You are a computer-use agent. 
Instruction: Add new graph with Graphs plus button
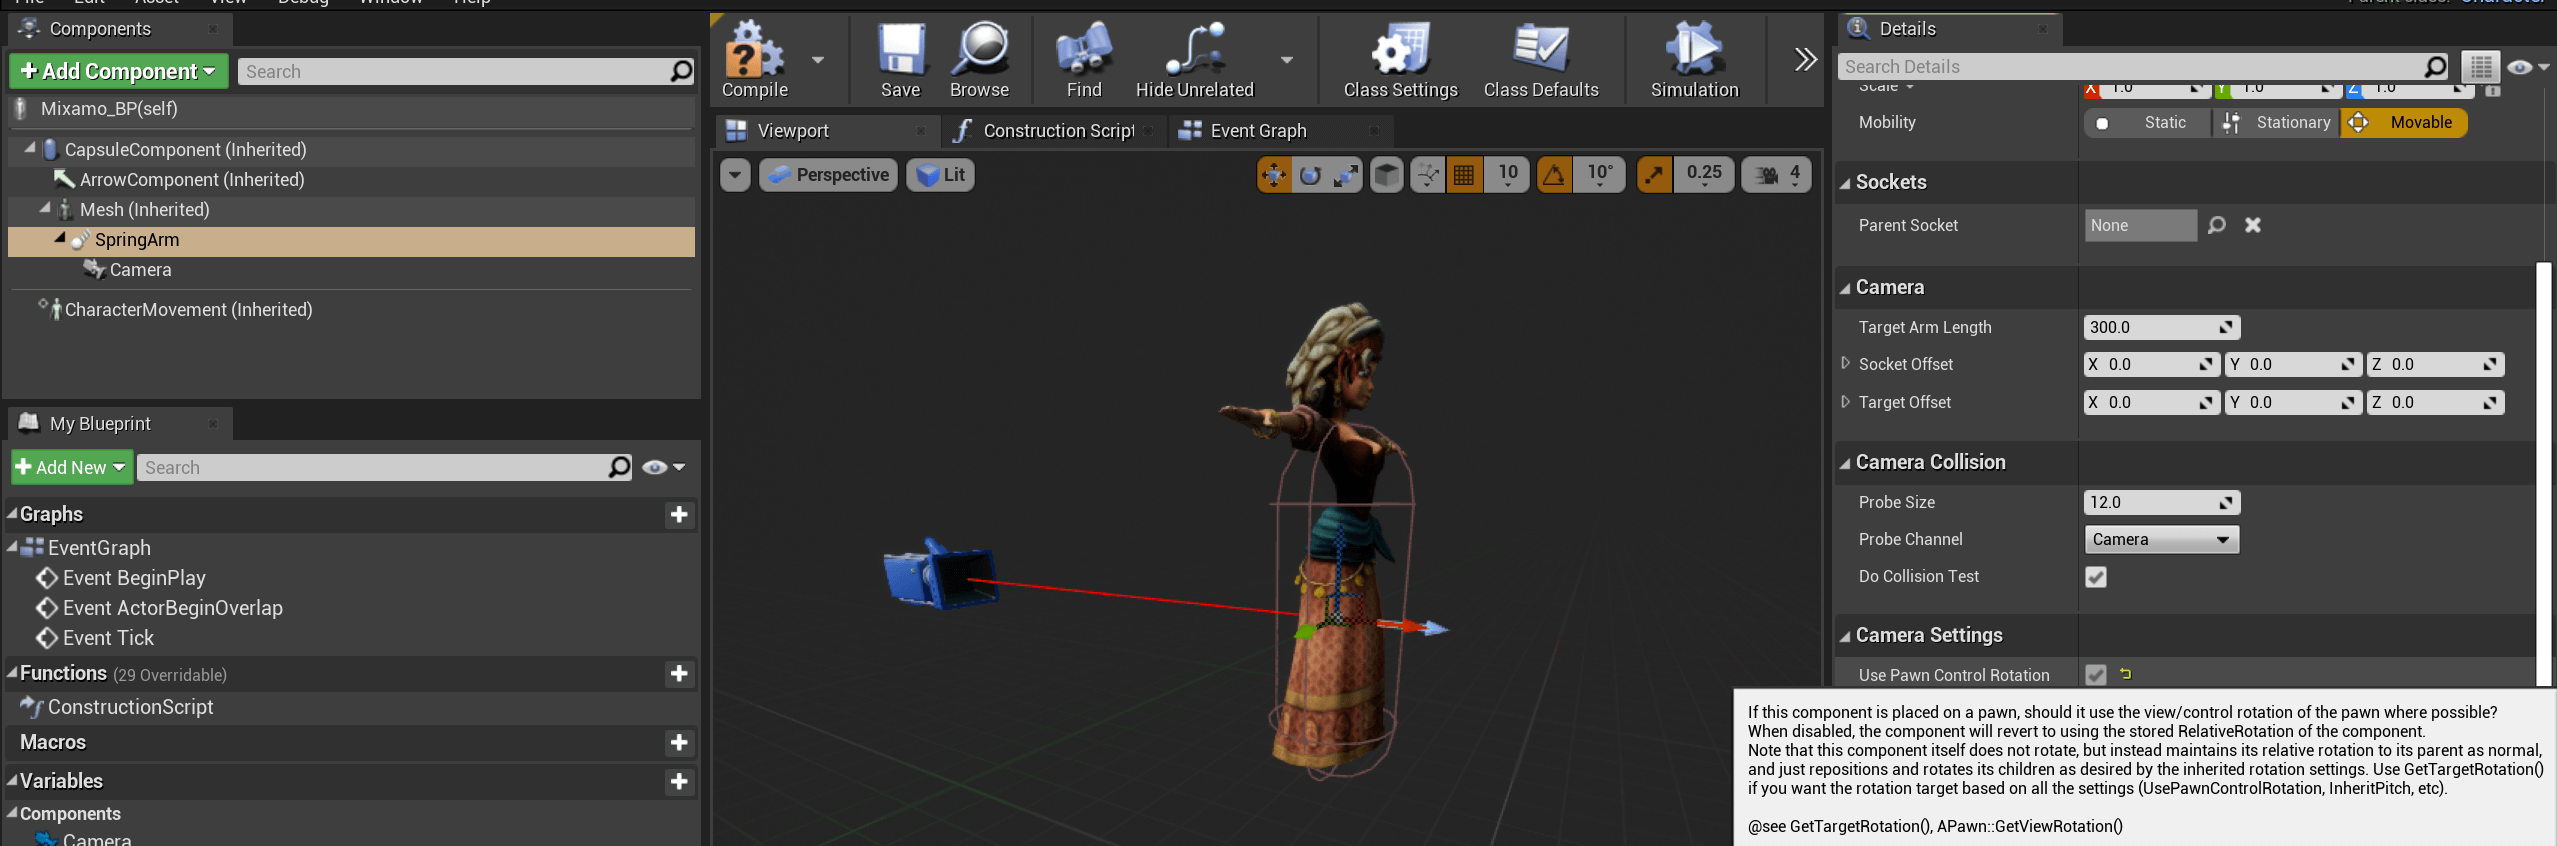point(679,514)
